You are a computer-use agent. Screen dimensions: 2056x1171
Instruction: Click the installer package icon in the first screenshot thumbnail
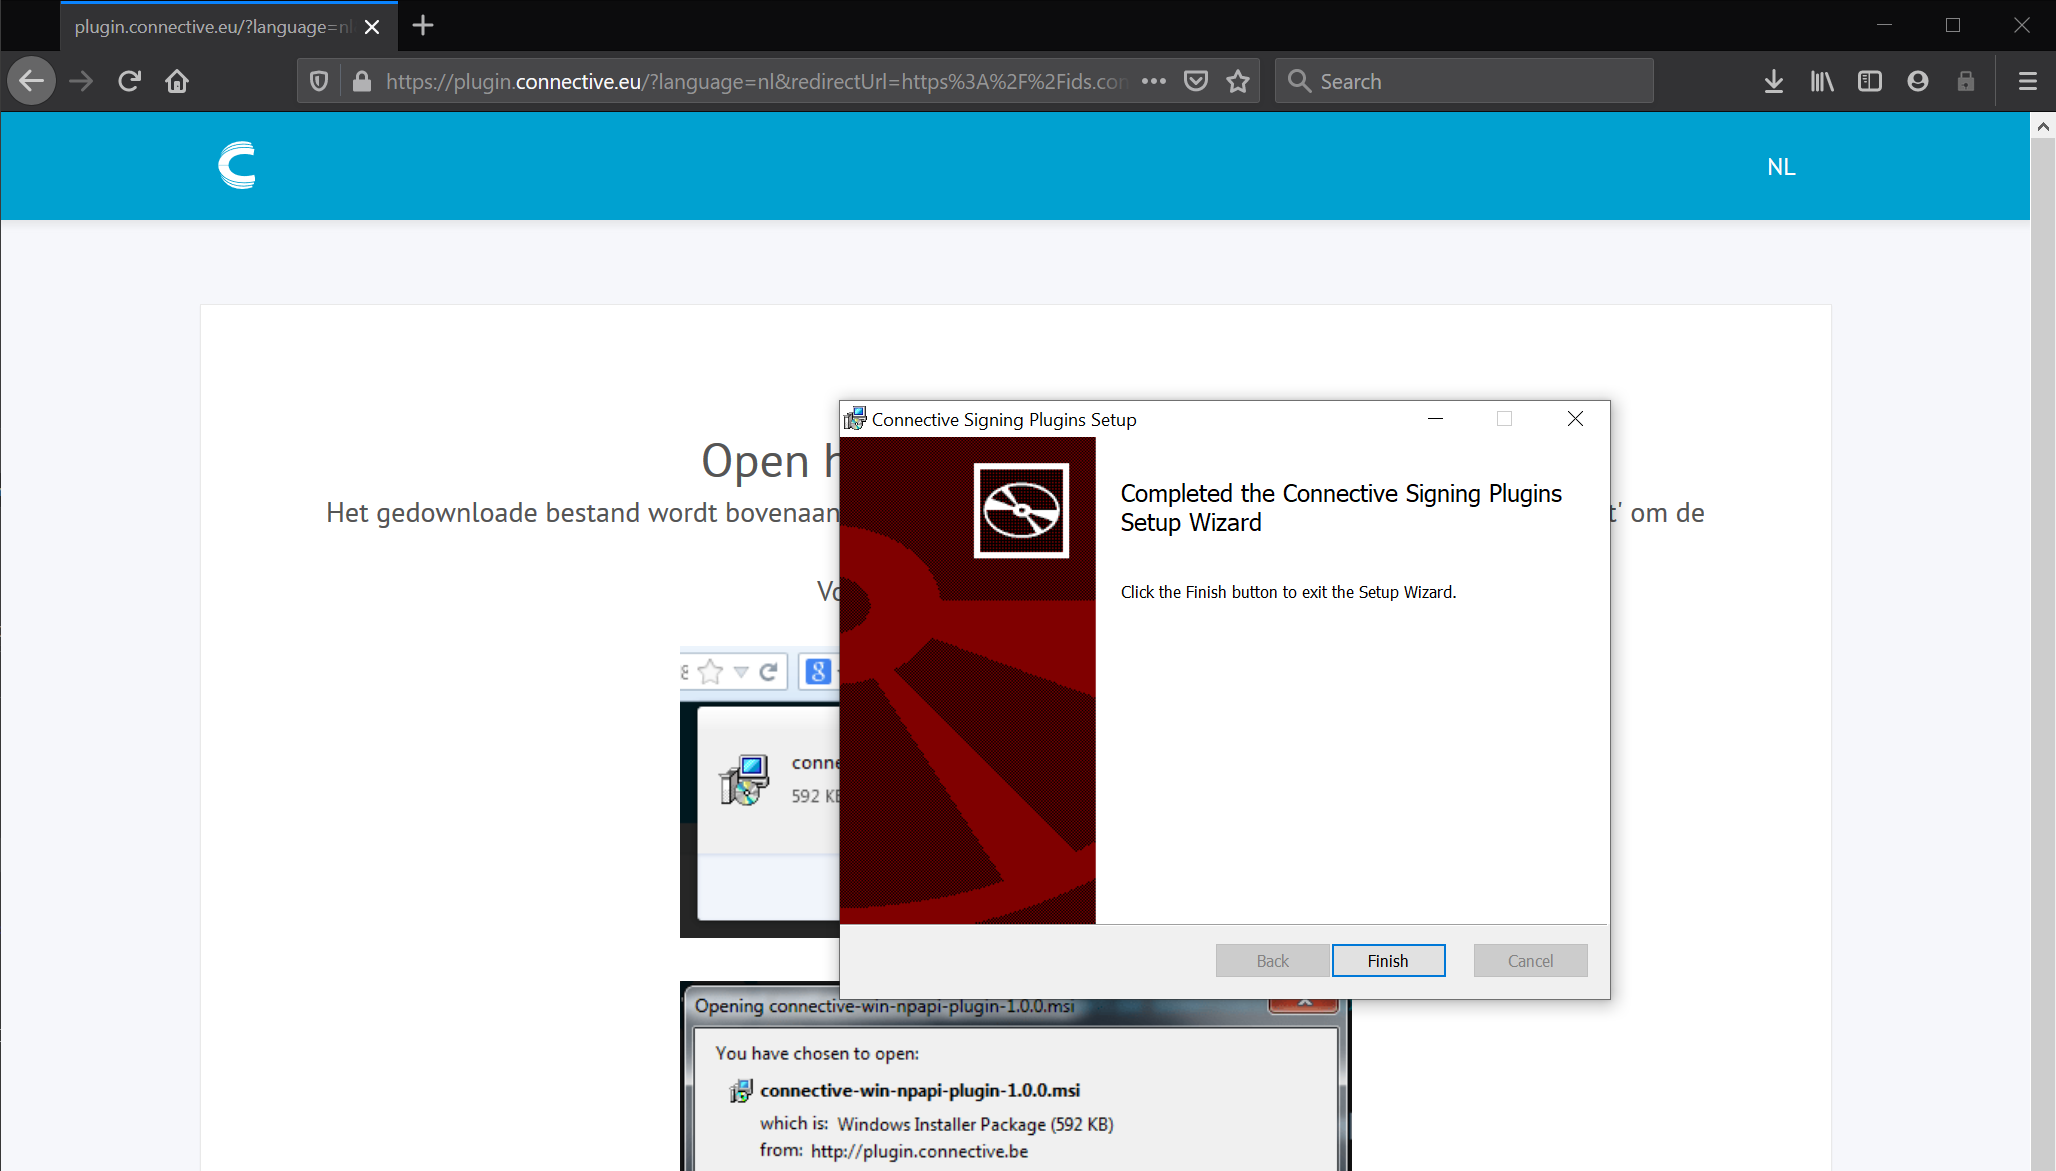point(744,779)
